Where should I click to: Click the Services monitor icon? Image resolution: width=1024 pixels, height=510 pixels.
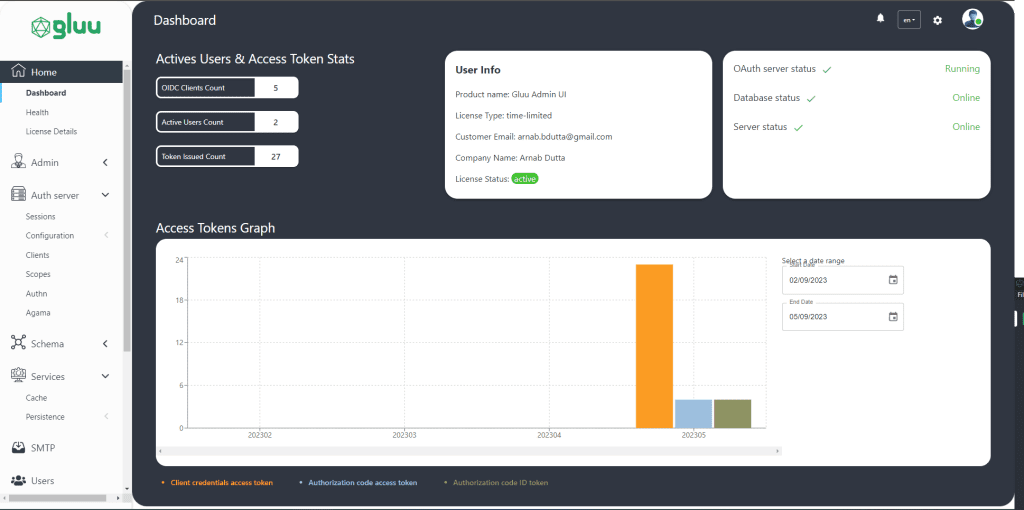point(19,375)
